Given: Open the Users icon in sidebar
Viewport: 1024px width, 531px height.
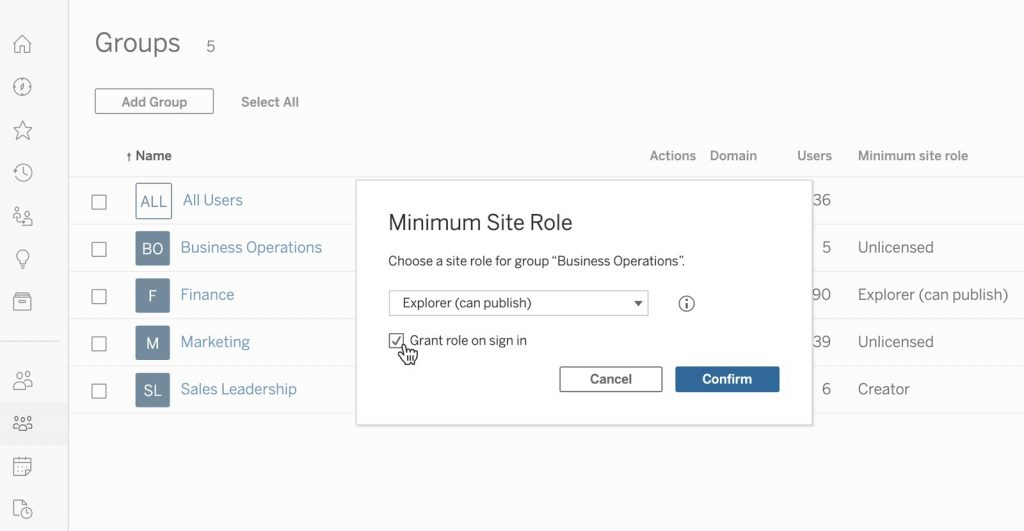Looking at the screenshot, I should [x=22, y=380].
